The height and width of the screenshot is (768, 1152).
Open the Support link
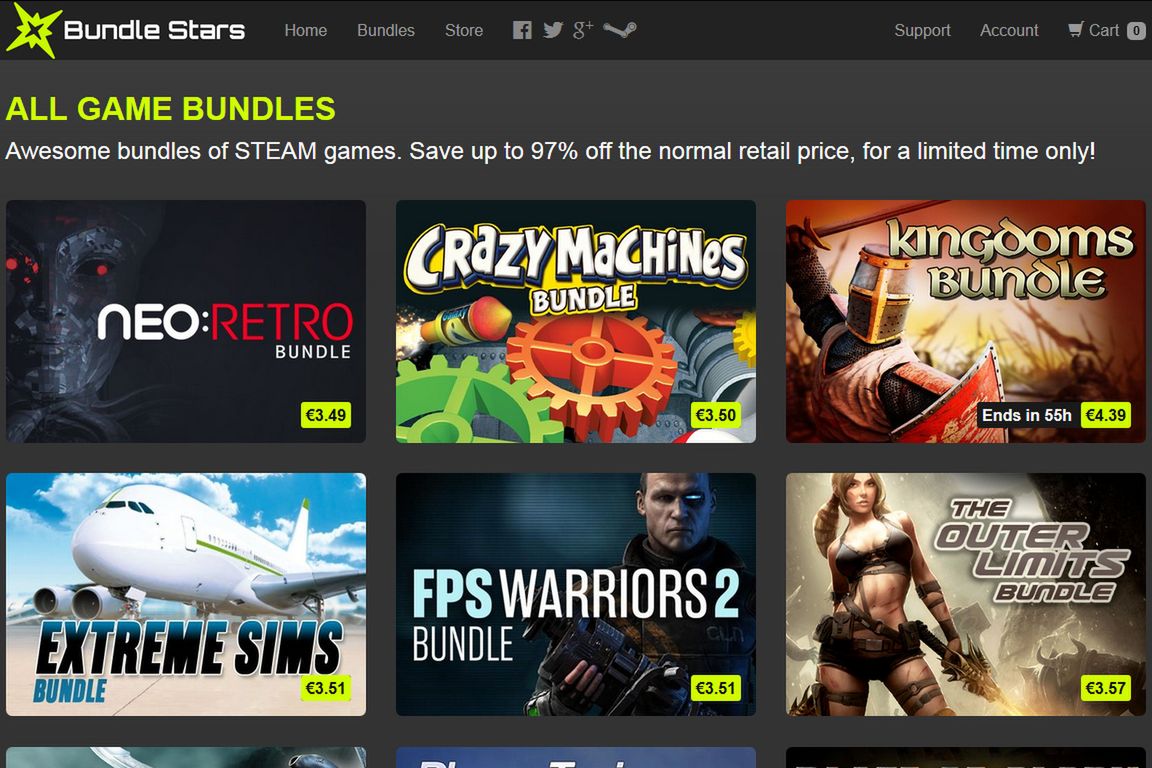tap(922, 30)
